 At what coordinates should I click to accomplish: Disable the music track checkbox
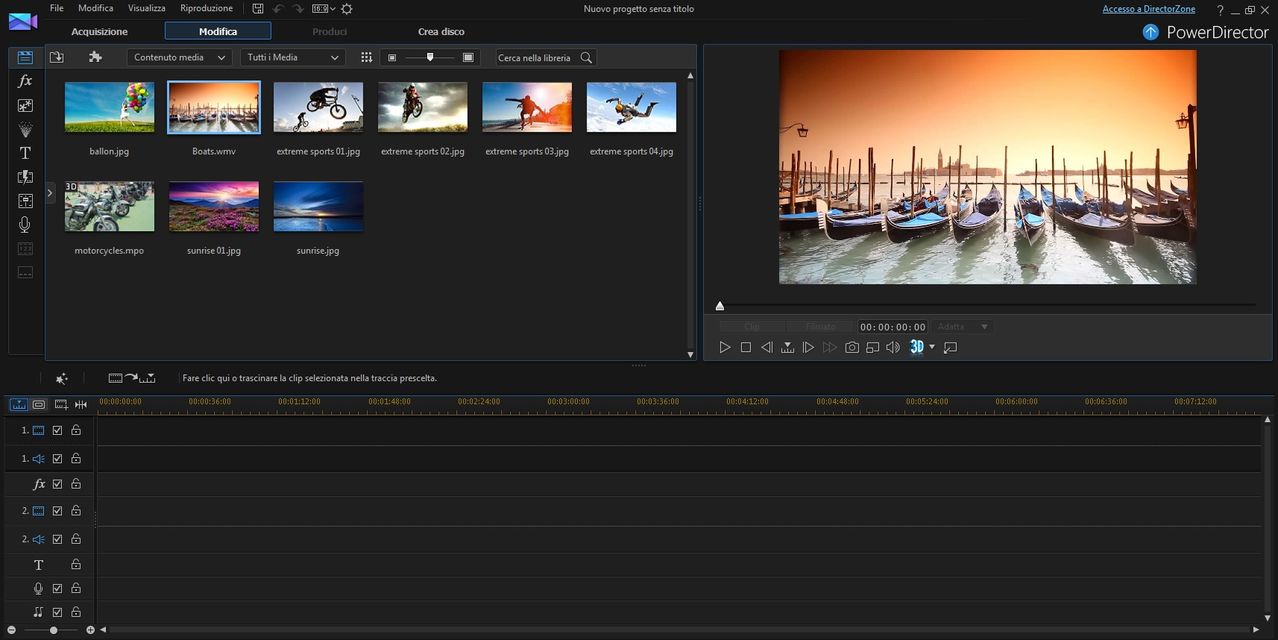tap(57, 612)
